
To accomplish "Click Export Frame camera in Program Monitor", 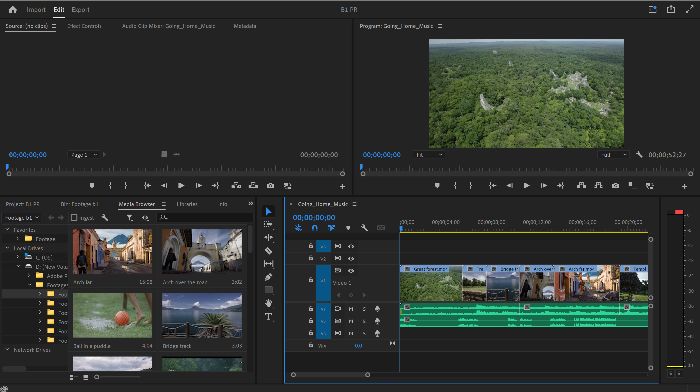I will point(615,185).
